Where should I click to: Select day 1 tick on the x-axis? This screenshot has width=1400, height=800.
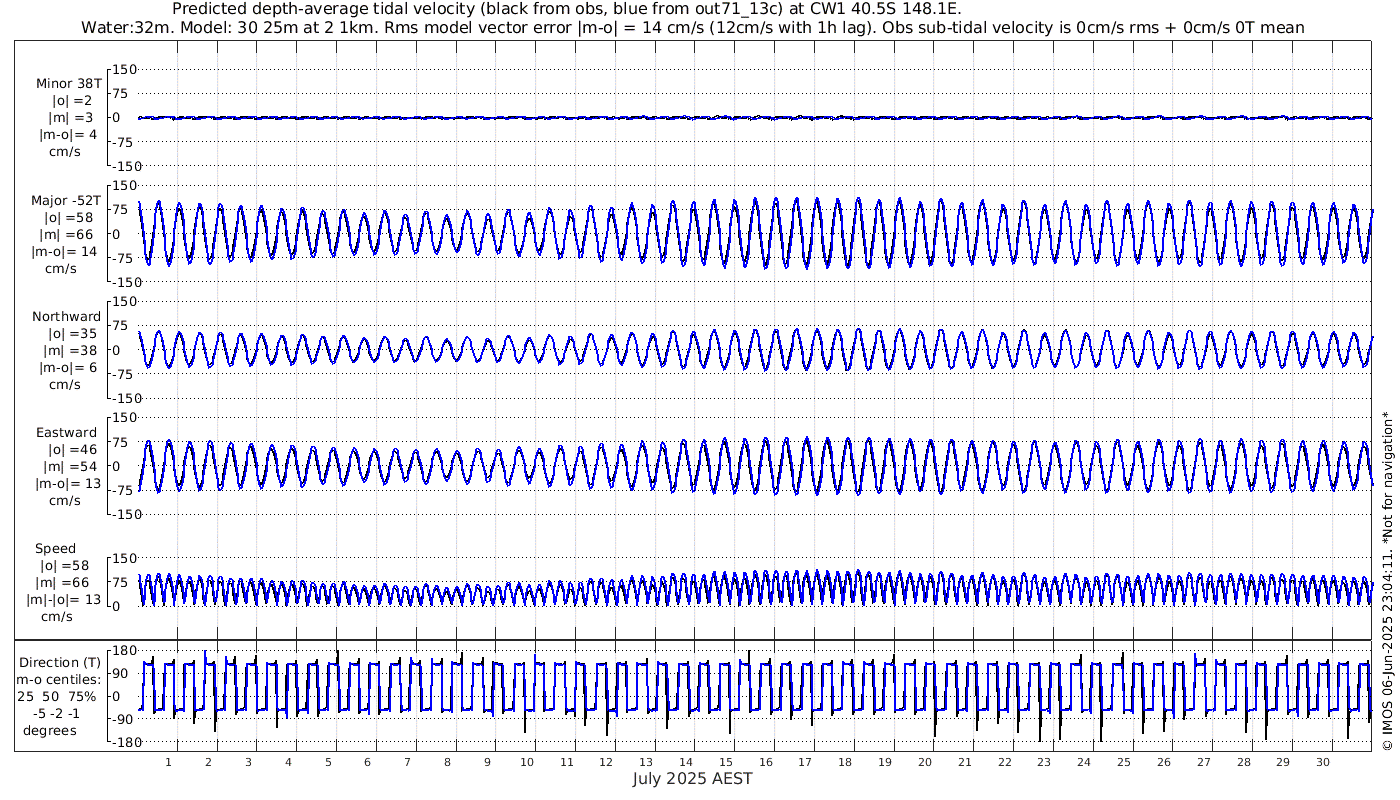coord(168,762)
